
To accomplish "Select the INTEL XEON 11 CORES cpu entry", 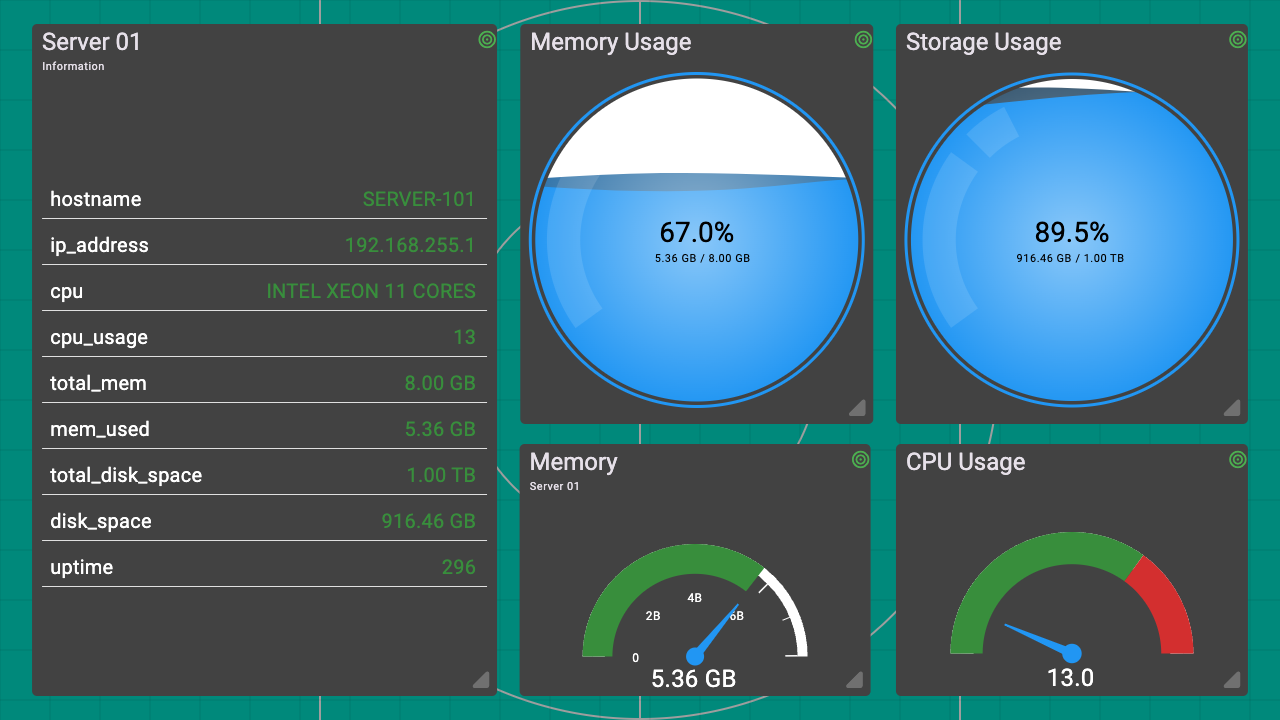I will tap(370, 291).
